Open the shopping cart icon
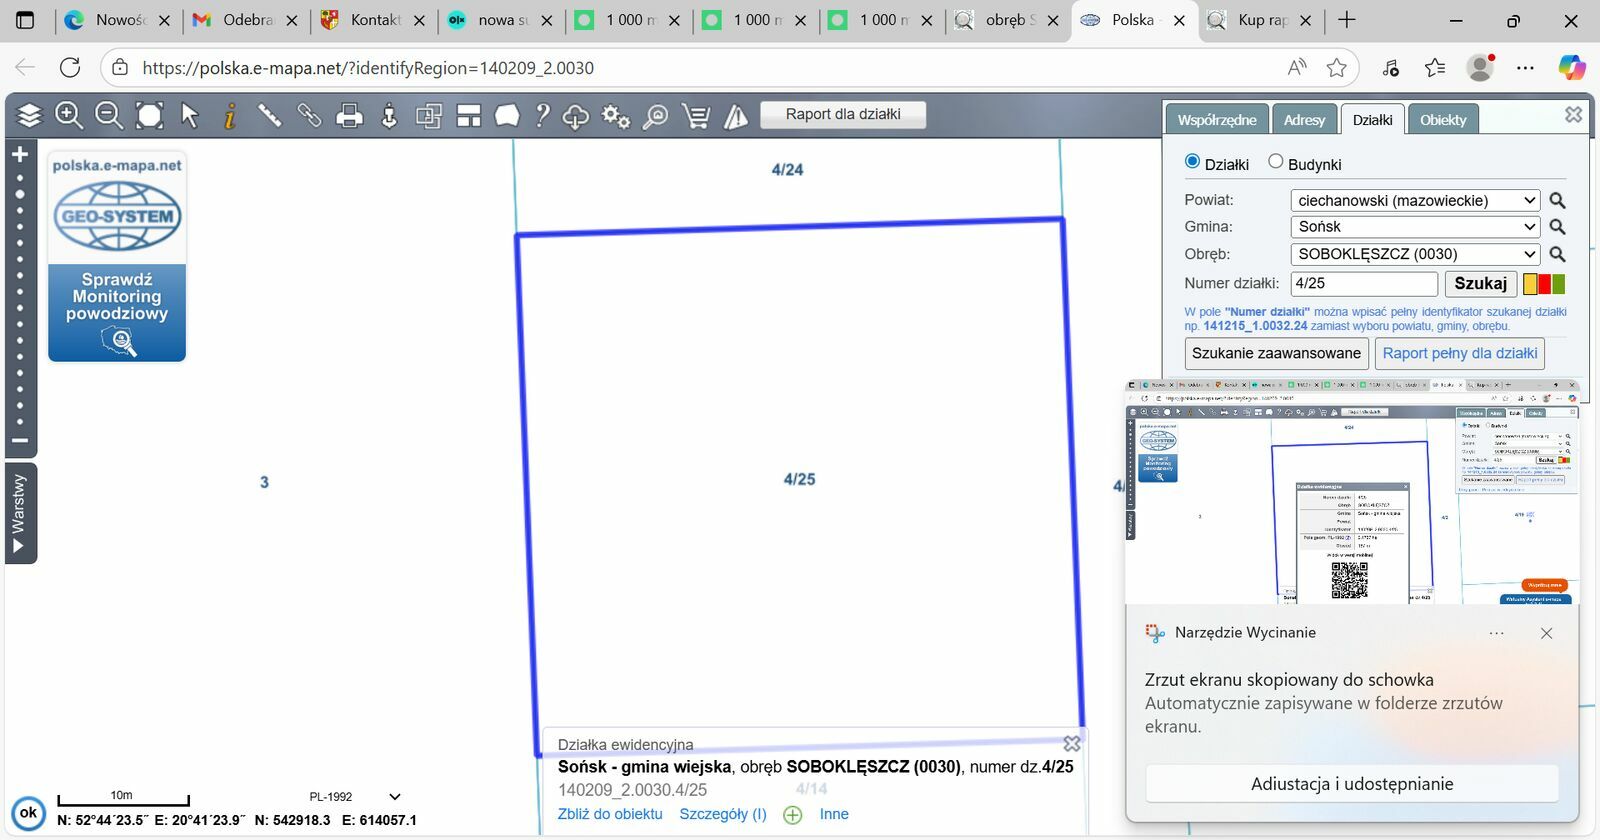Screen dimensions: 1600x840 coord(696,116)
